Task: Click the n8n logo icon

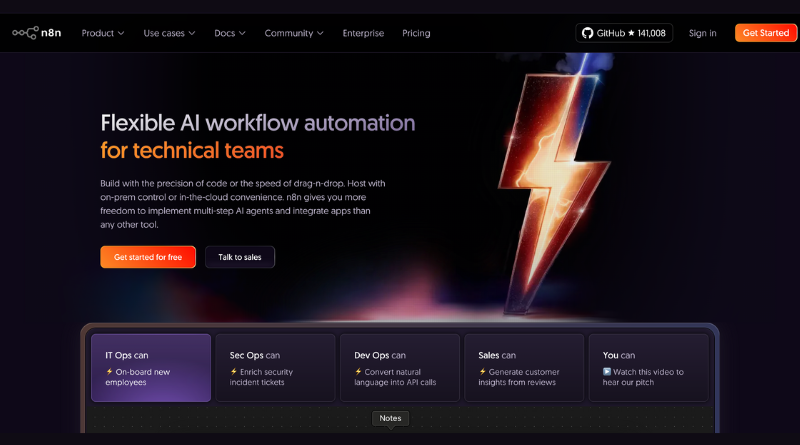Action: (24, 33)
